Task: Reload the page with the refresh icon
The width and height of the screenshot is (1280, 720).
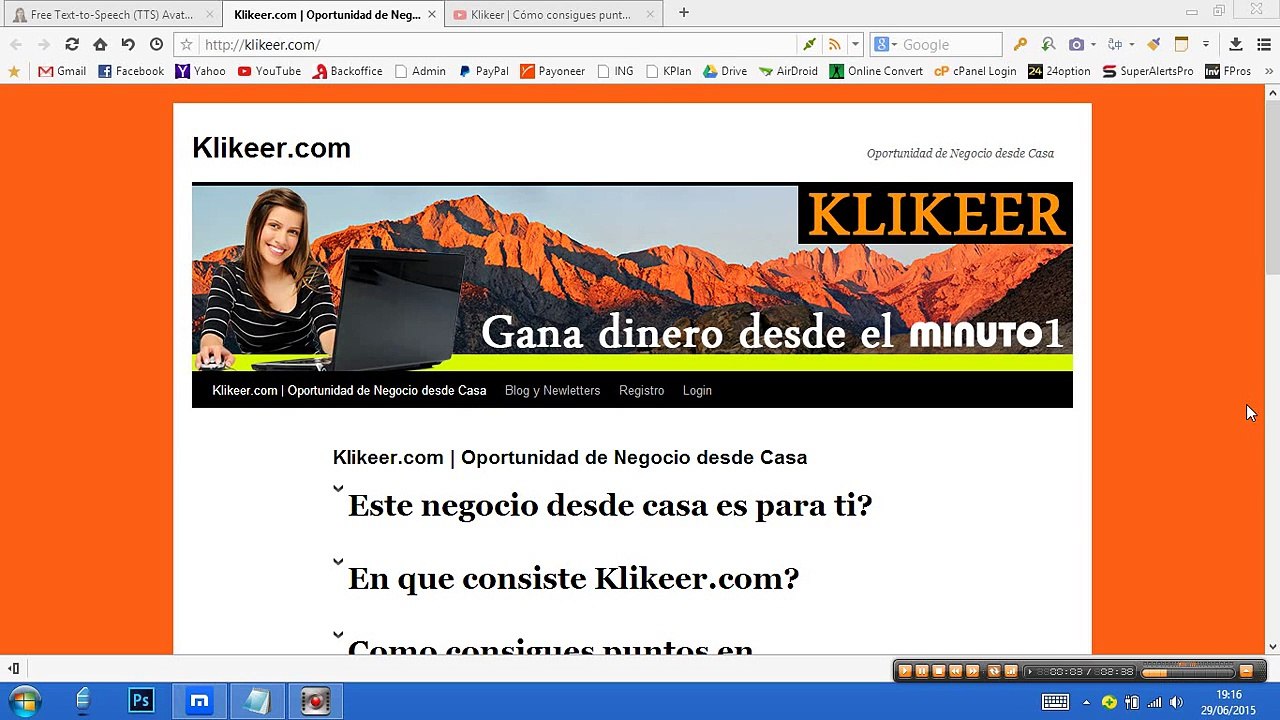Action: click(x=72, y=44)
